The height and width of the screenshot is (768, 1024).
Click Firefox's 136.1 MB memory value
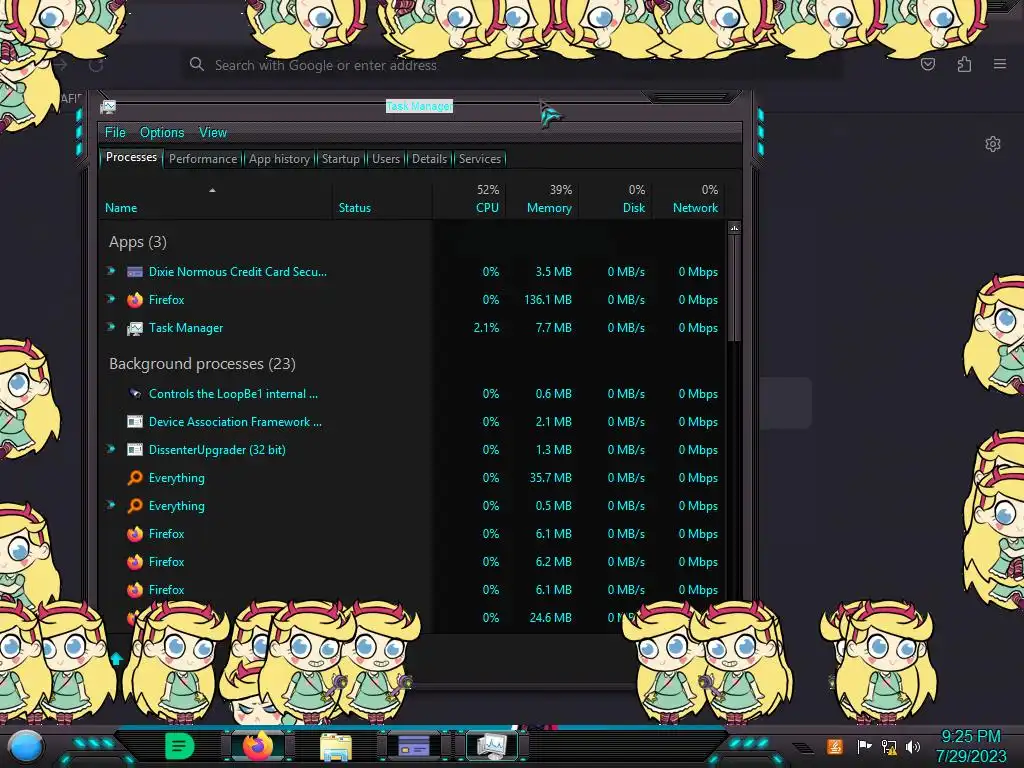click(548, 300)
